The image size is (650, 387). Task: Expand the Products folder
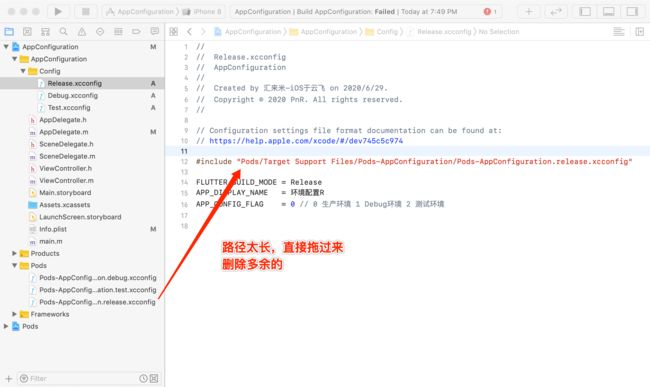tap(15, 253)
